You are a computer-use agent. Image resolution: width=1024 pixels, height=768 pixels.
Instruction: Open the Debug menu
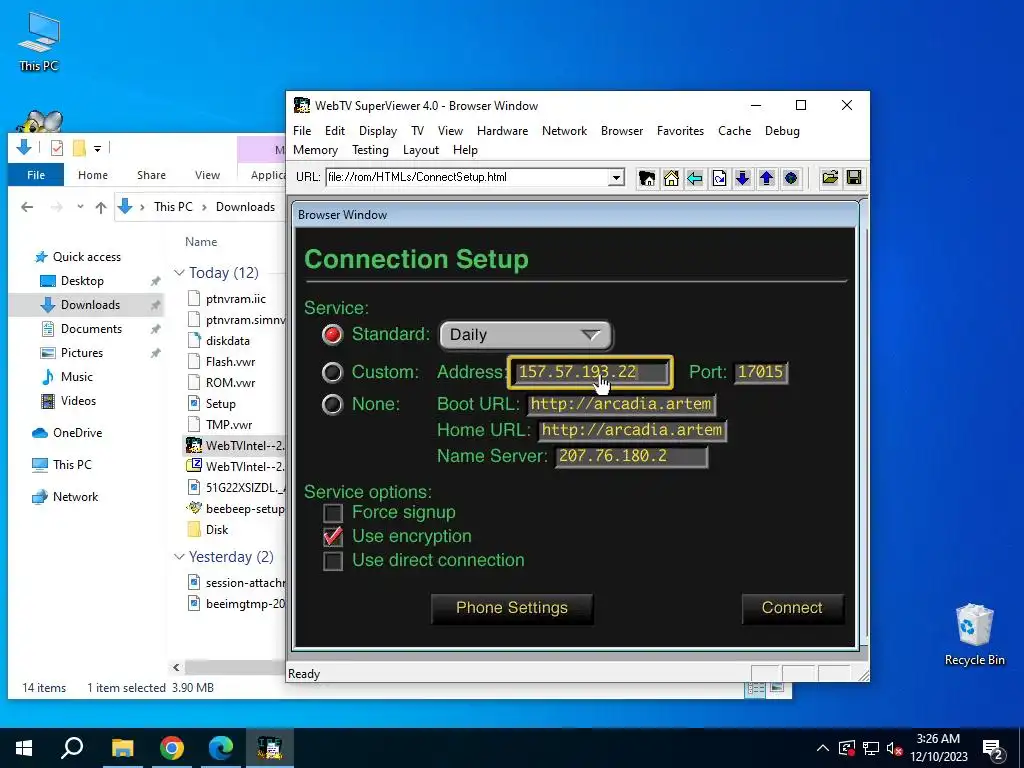point(782,131)
